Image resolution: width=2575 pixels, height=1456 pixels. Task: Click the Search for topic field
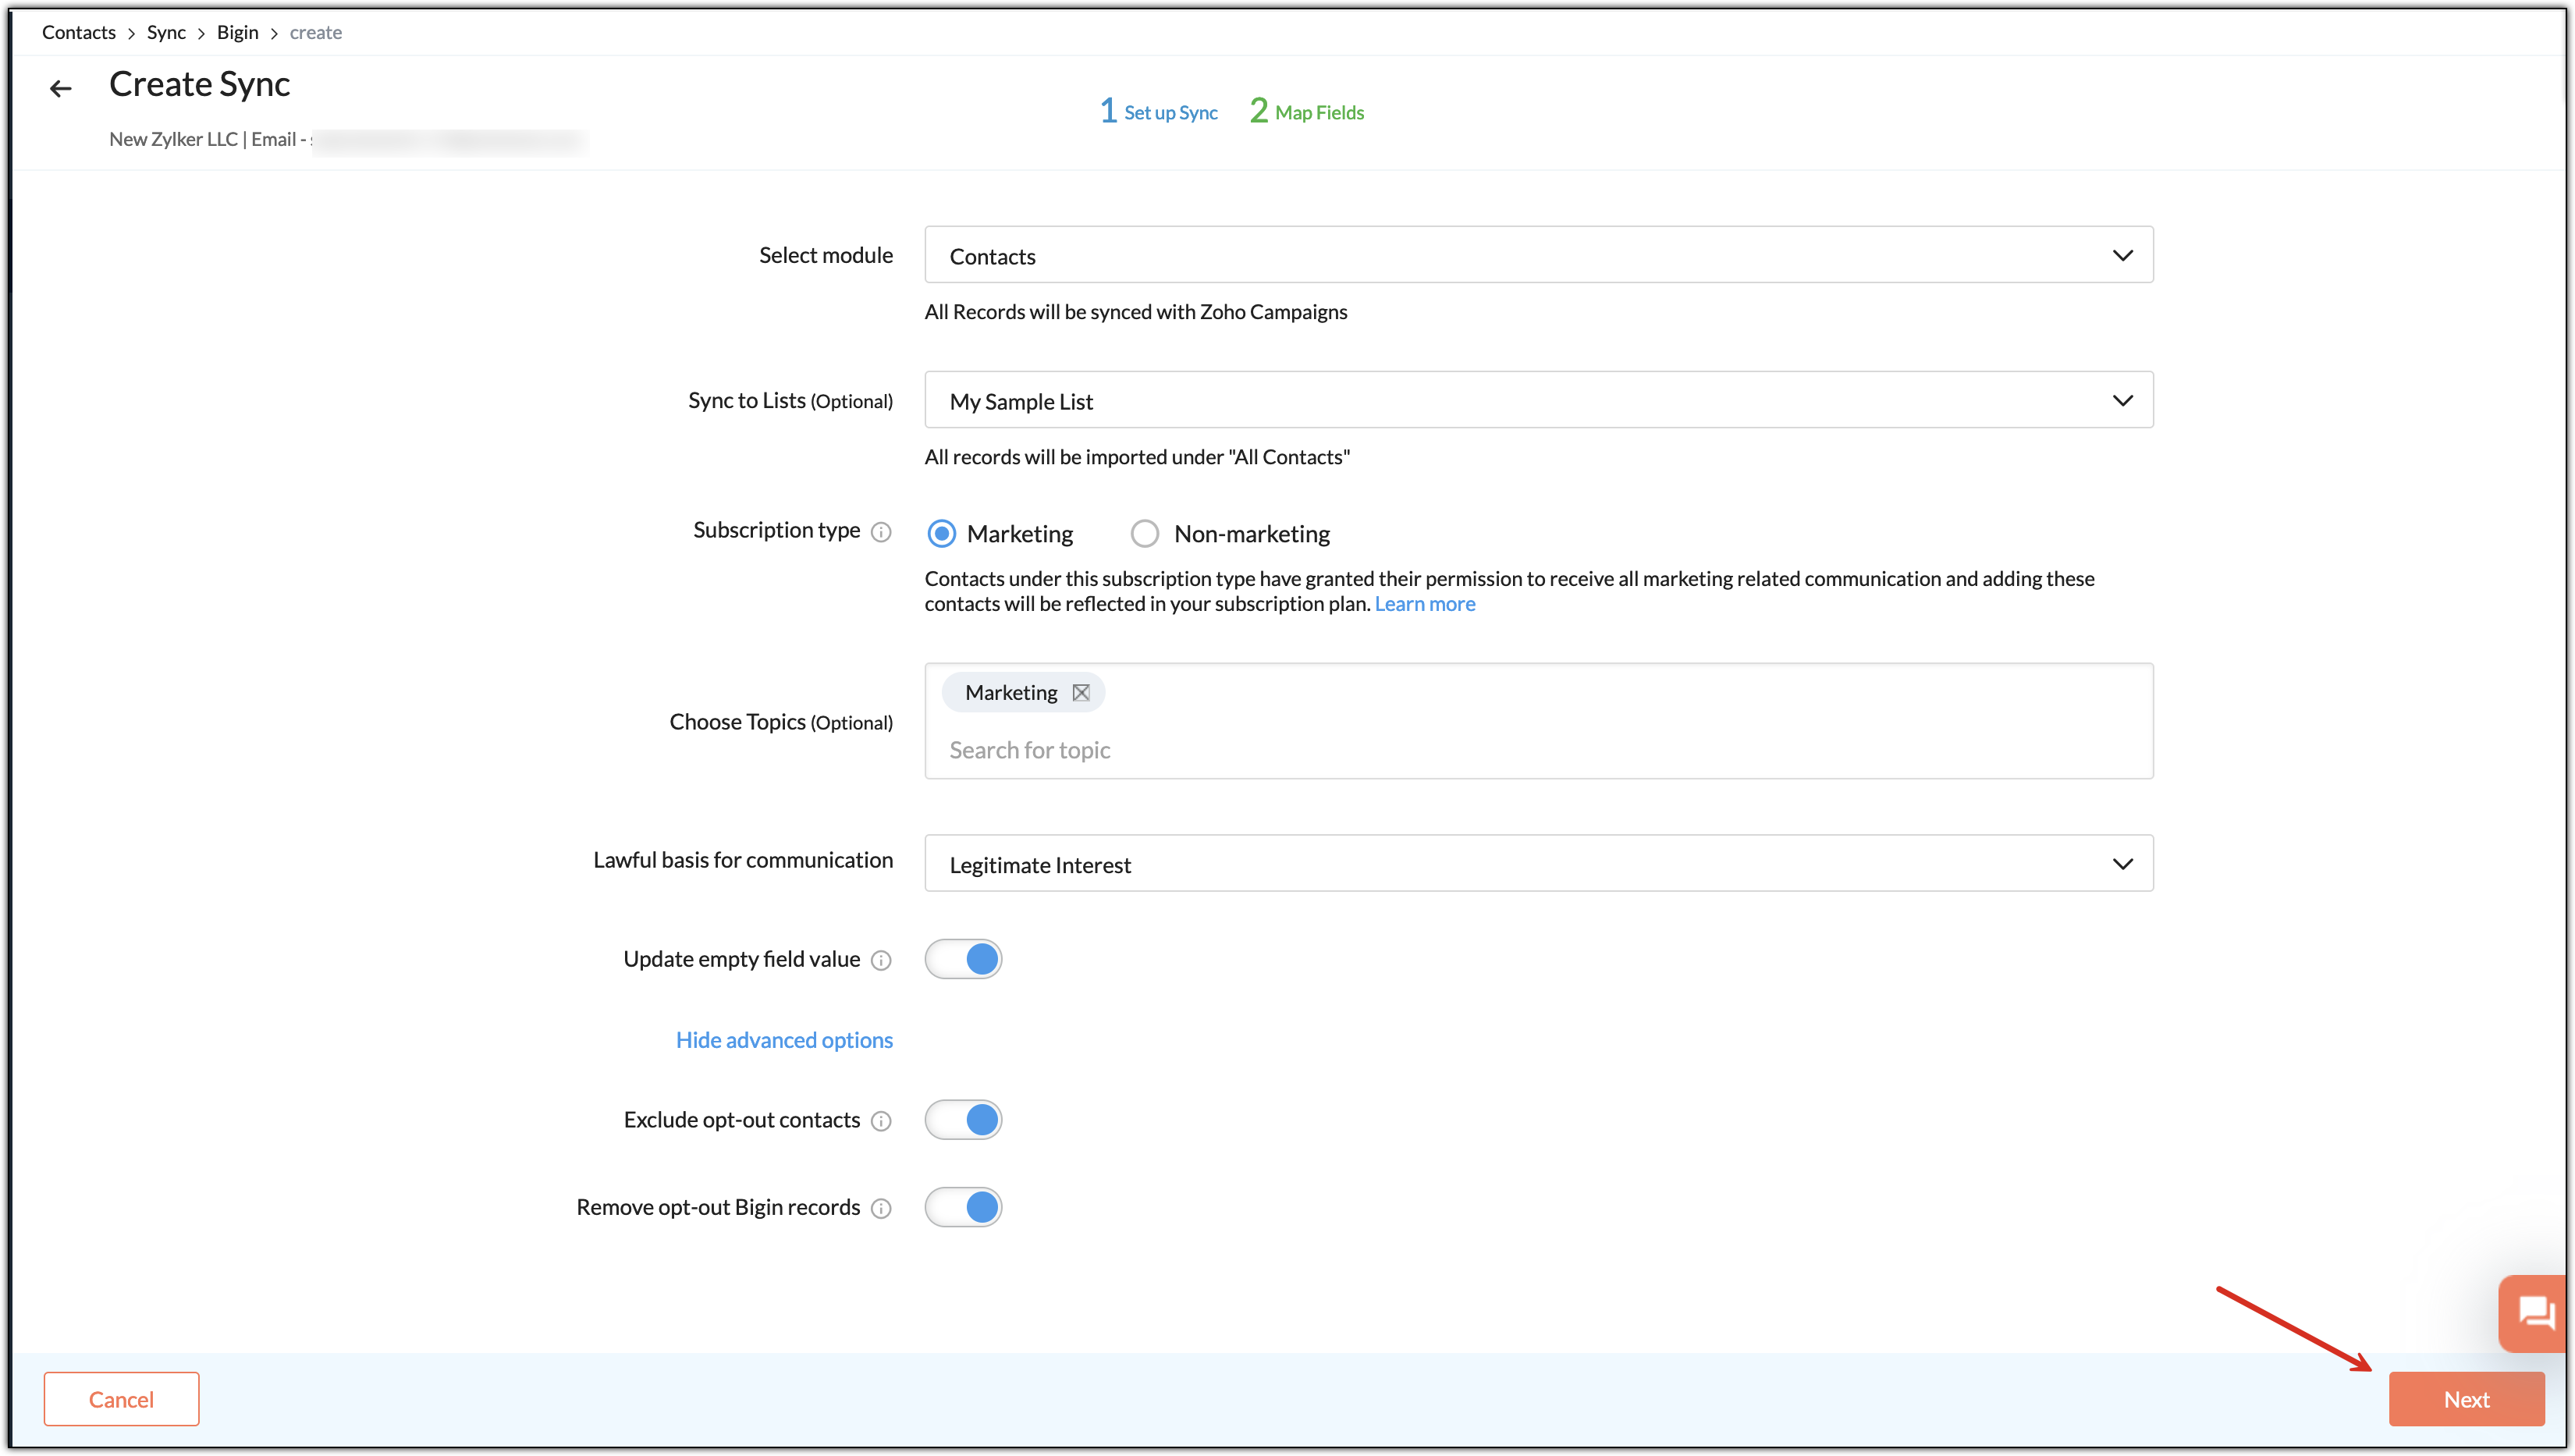pos(1538,750)
